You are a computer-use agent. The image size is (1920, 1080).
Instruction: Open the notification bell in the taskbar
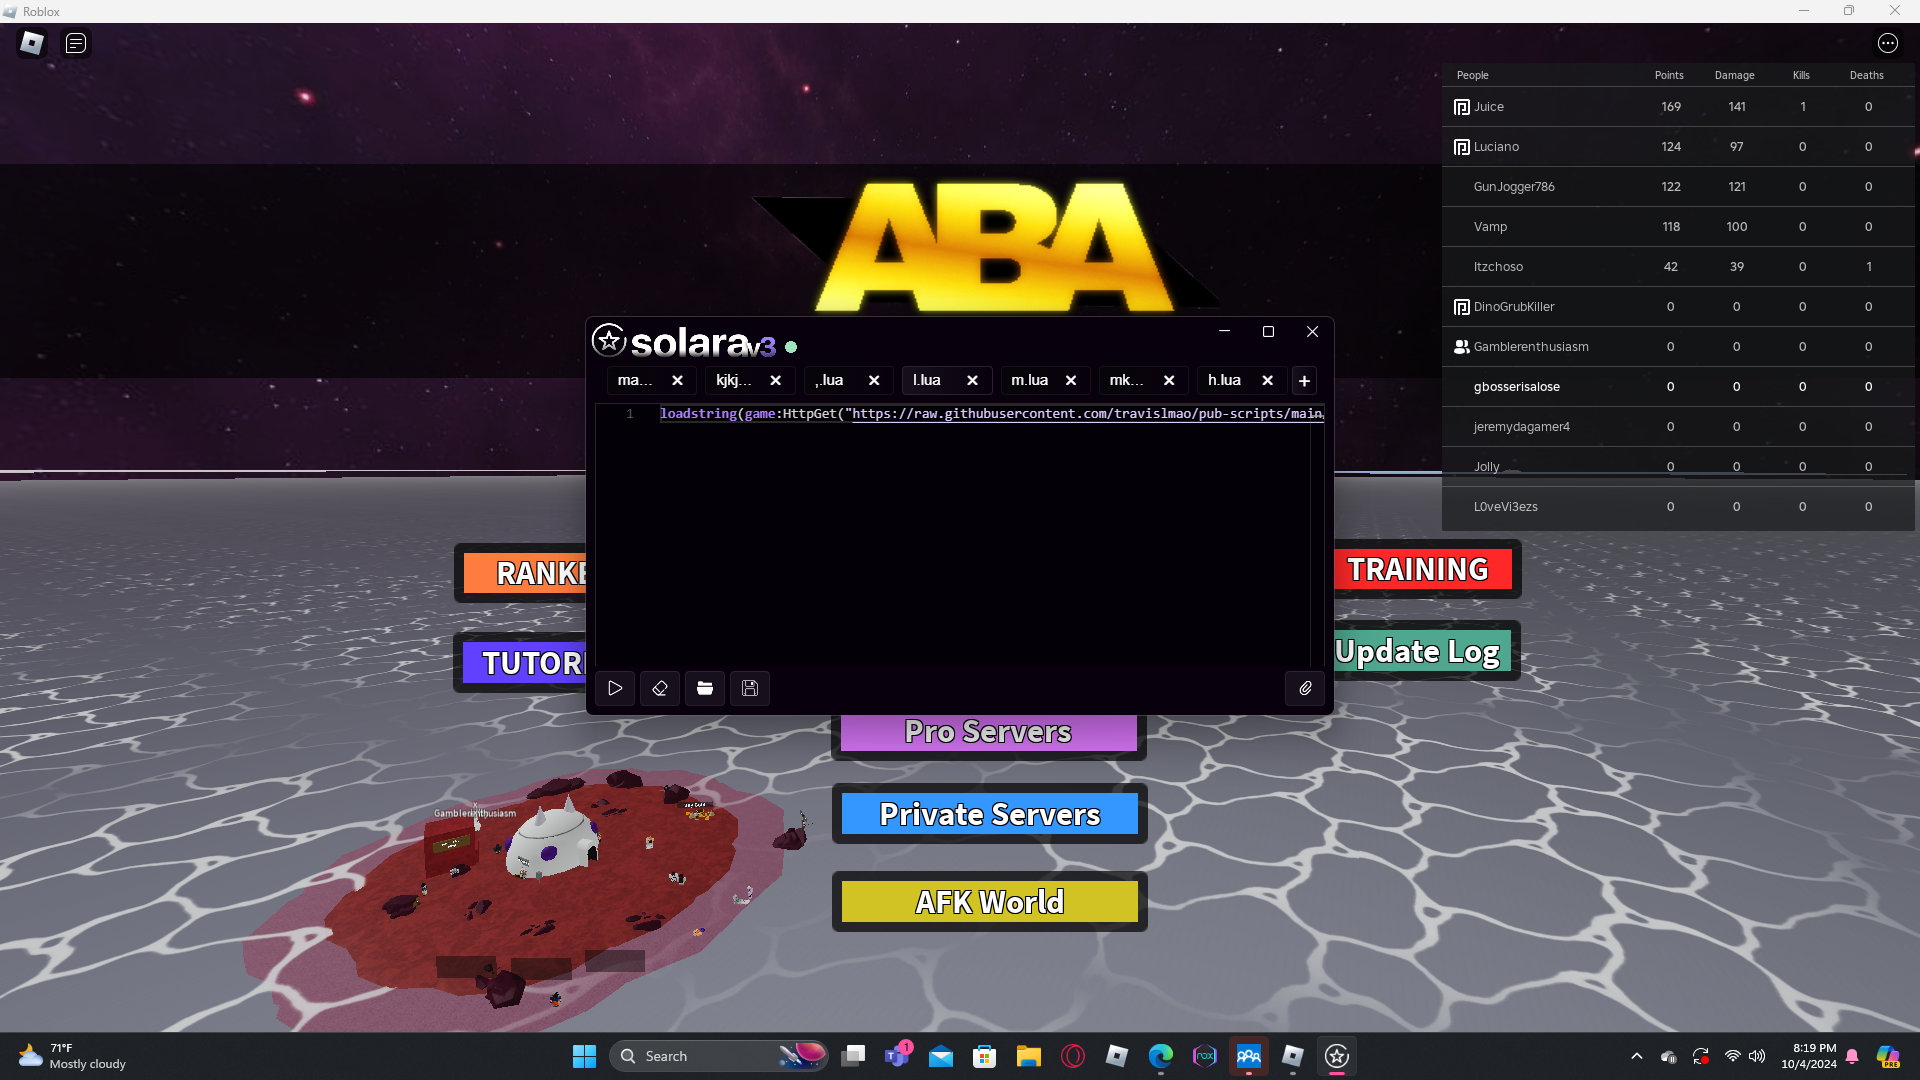(x=1852, y=1056)
